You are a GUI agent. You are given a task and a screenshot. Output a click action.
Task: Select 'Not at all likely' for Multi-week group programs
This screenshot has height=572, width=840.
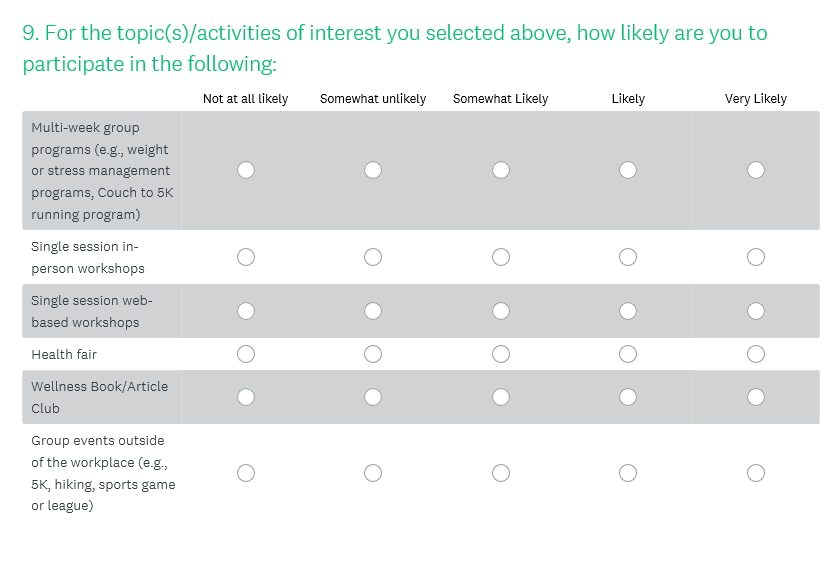pos(246,170)
